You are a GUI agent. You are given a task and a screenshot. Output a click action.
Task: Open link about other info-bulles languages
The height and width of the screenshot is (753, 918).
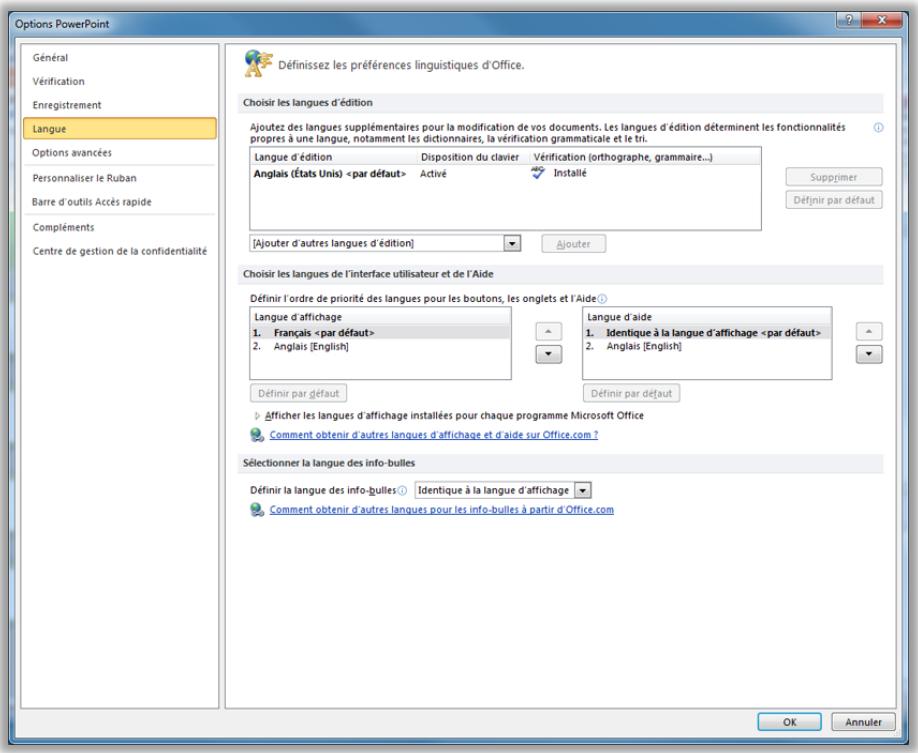[441, 510]
